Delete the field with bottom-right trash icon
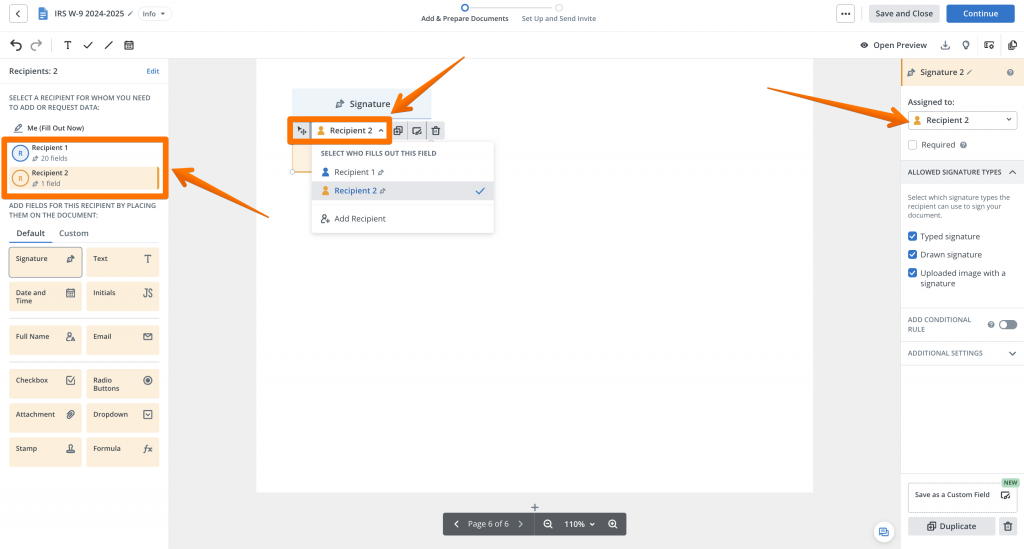 [1008, 526]
